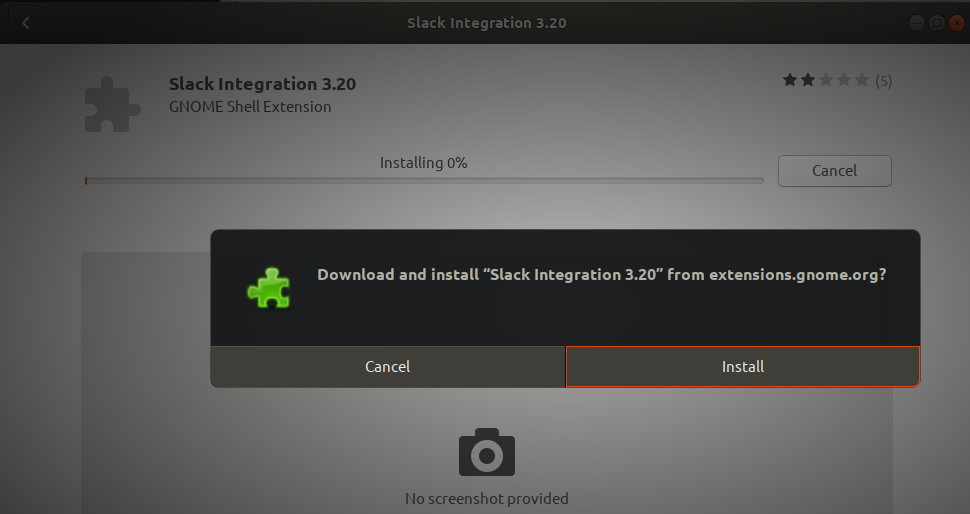This screenshot has height=514, width=970.
Task: Click the "No screenshot provided" label
Action: pyautogui.click(x=487, y=499)
